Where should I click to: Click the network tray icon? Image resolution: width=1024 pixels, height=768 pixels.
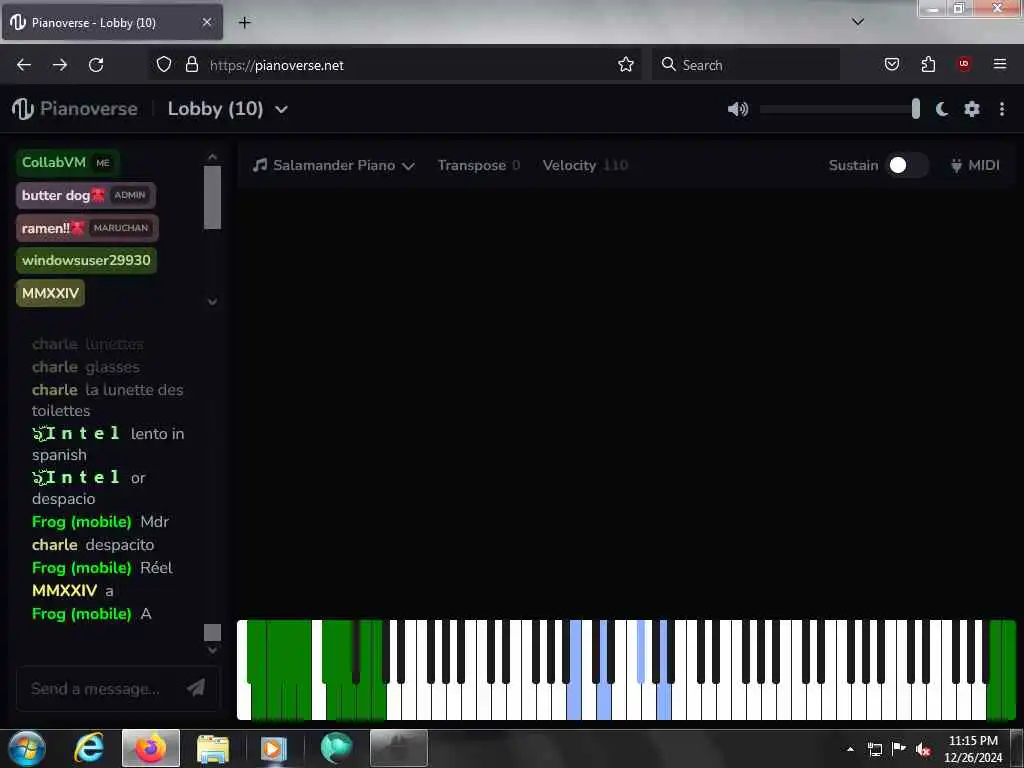coord(874,749)
